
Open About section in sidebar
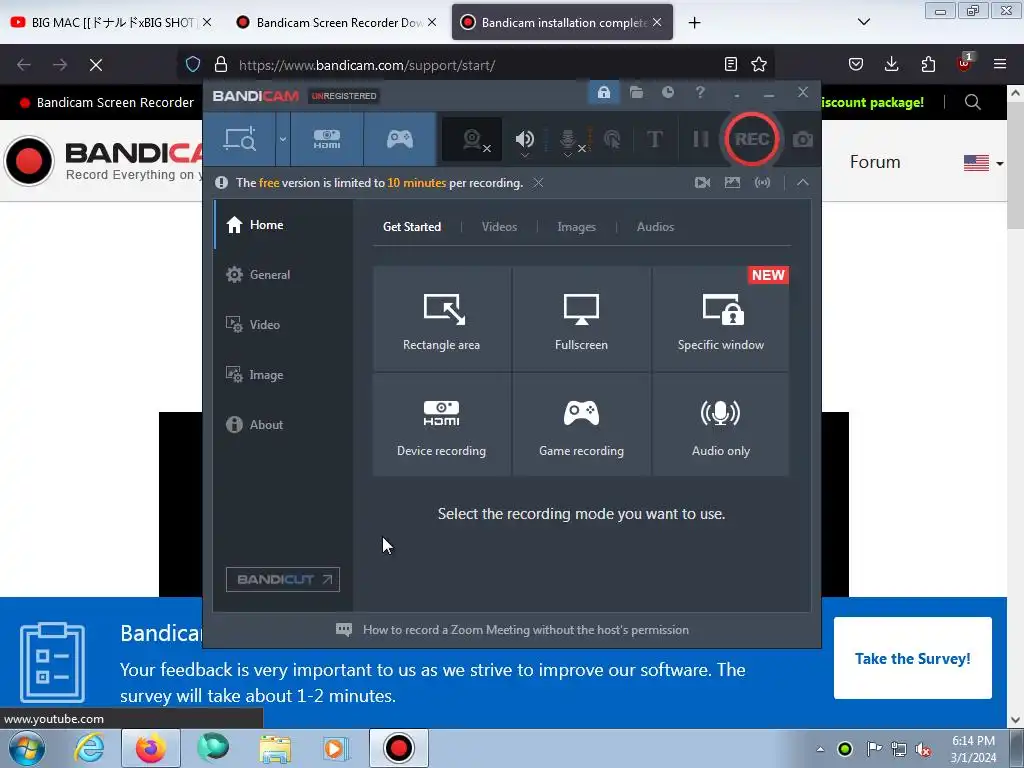click(283, 424)
